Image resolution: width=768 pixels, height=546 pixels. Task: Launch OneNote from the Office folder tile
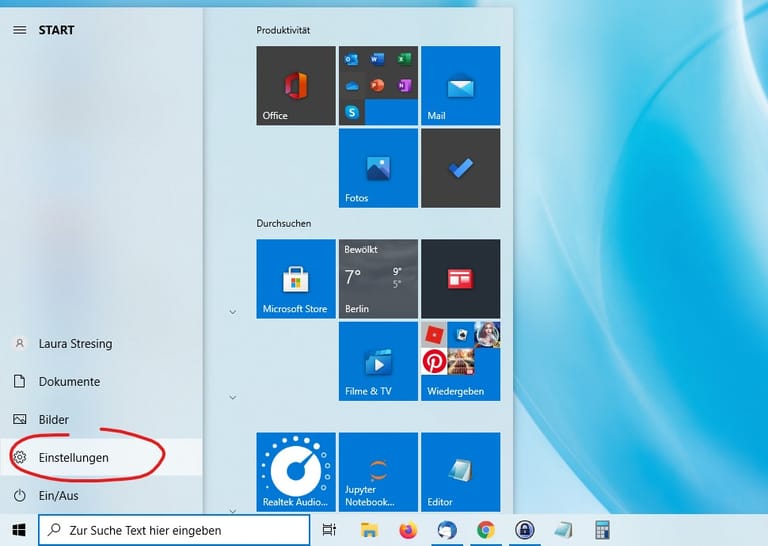pyautogui.click(x=404, y=86)
